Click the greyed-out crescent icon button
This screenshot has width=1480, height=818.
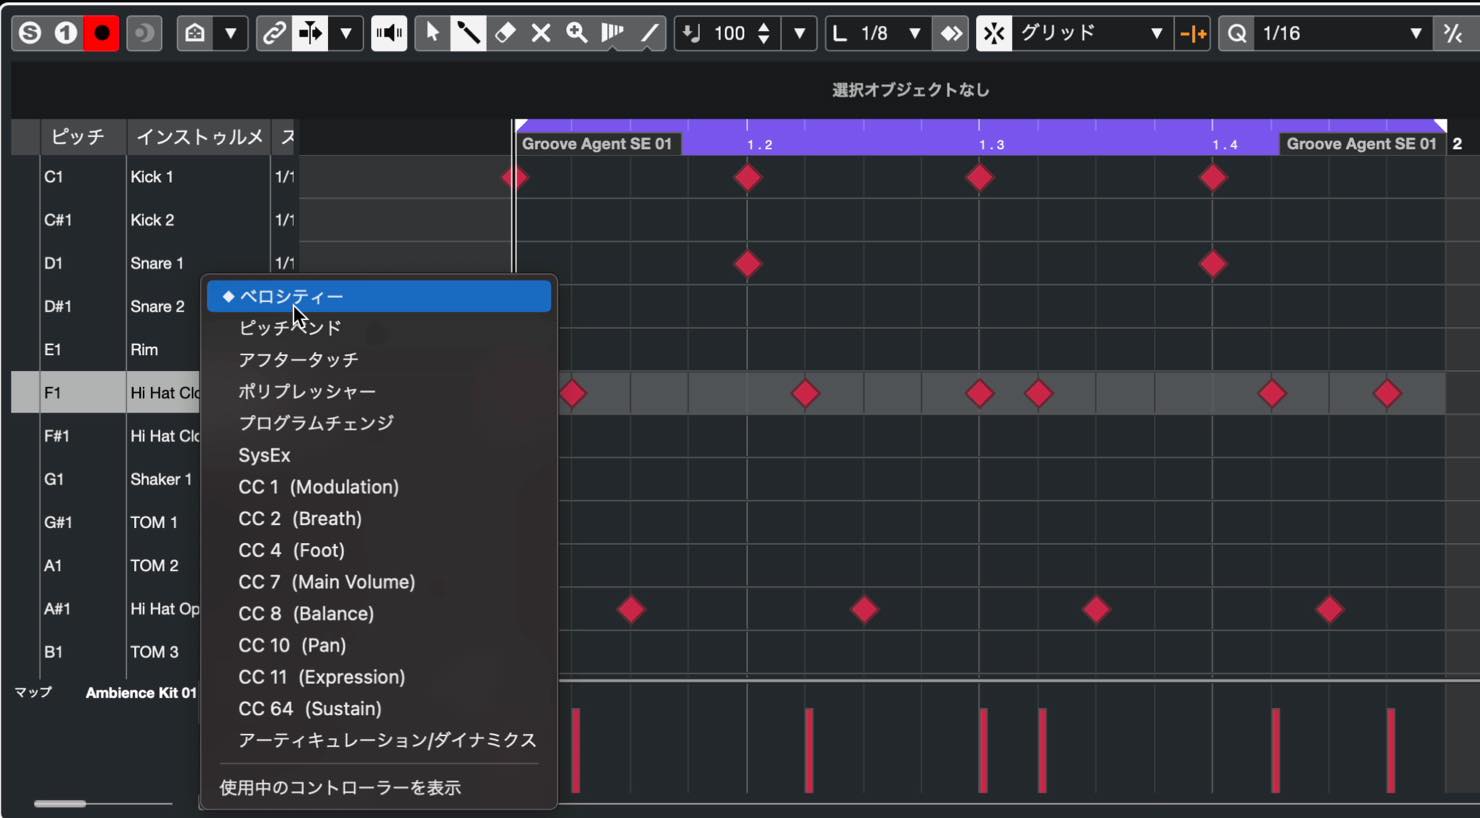pyautogui.click(x=144, y=33)
